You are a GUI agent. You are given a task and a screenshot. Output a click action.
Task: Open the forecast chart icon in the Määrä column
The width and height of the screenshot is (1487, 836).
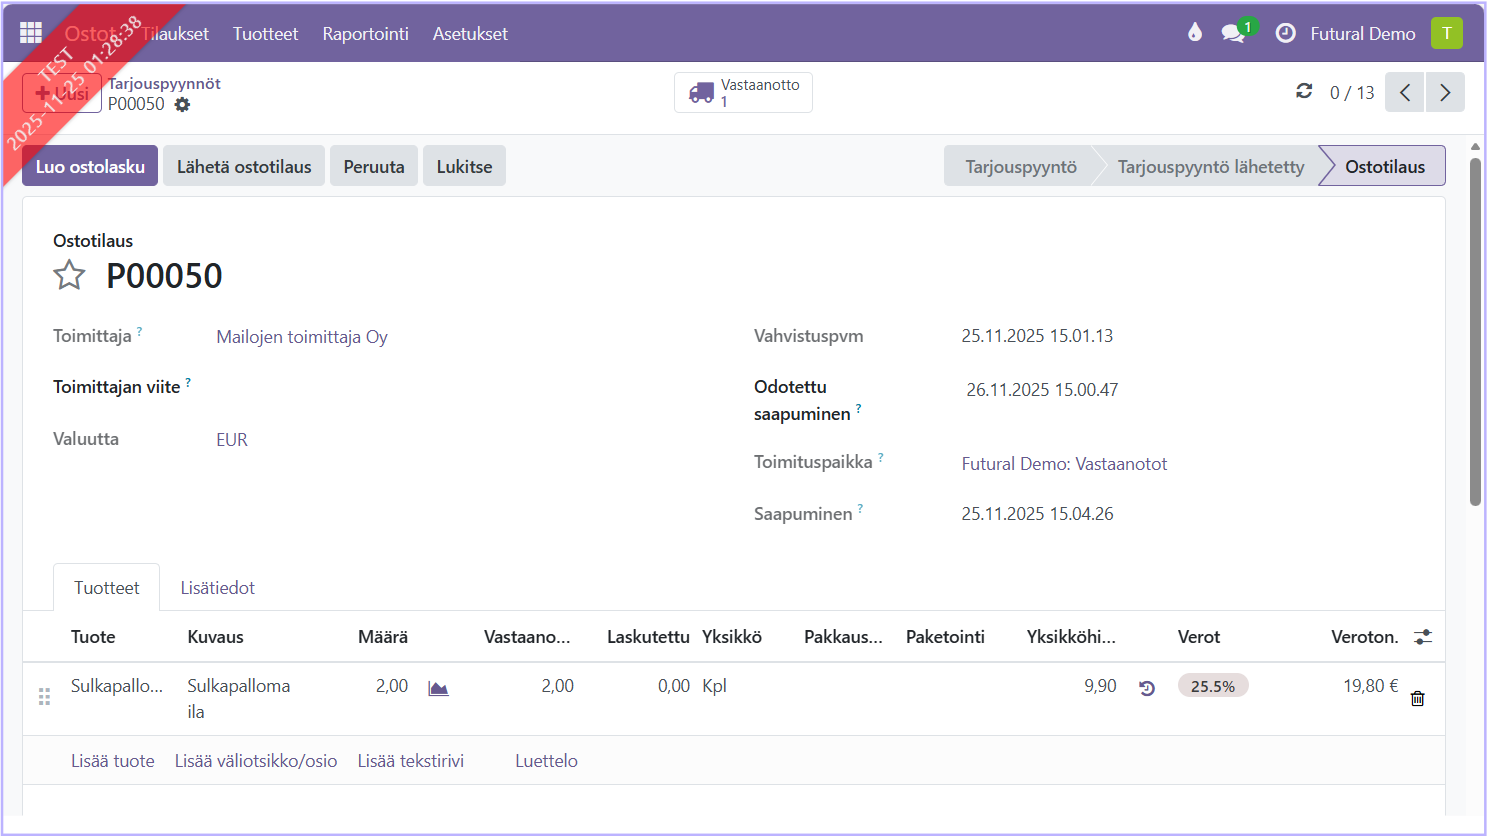[438, 688]
